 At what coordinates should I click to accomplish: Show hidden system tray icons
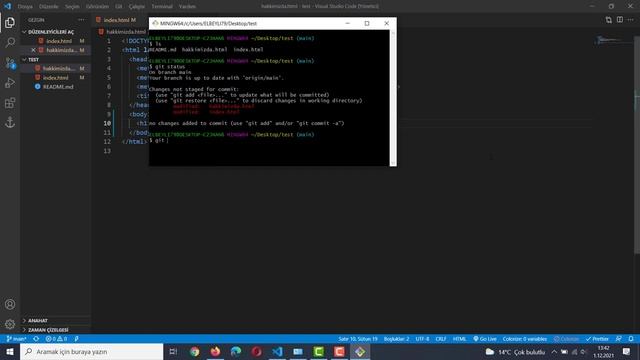coord(554,351)
